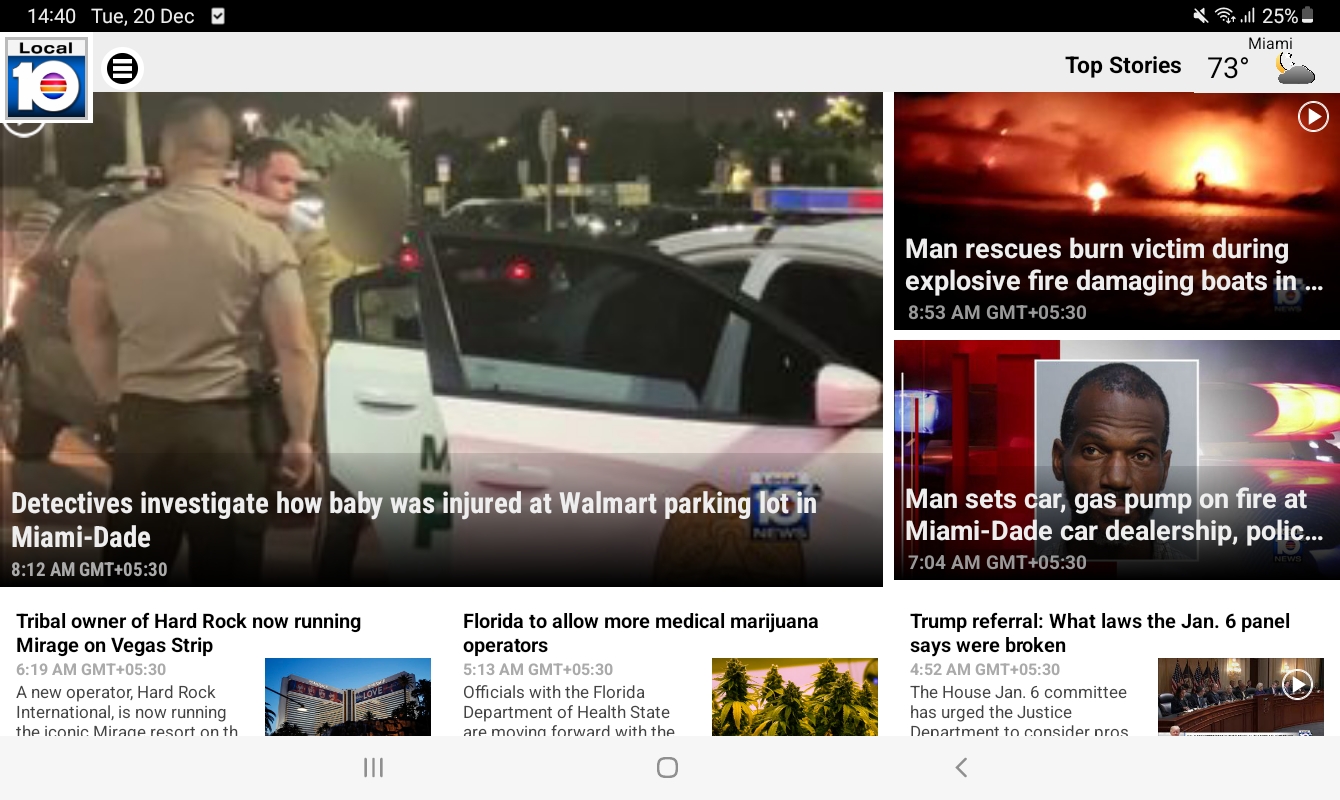This screenshot has width=1340, height=800.
Task: Tap the 8:12 AM GMT+05:30 timestamp
Action: coord(89,570)
